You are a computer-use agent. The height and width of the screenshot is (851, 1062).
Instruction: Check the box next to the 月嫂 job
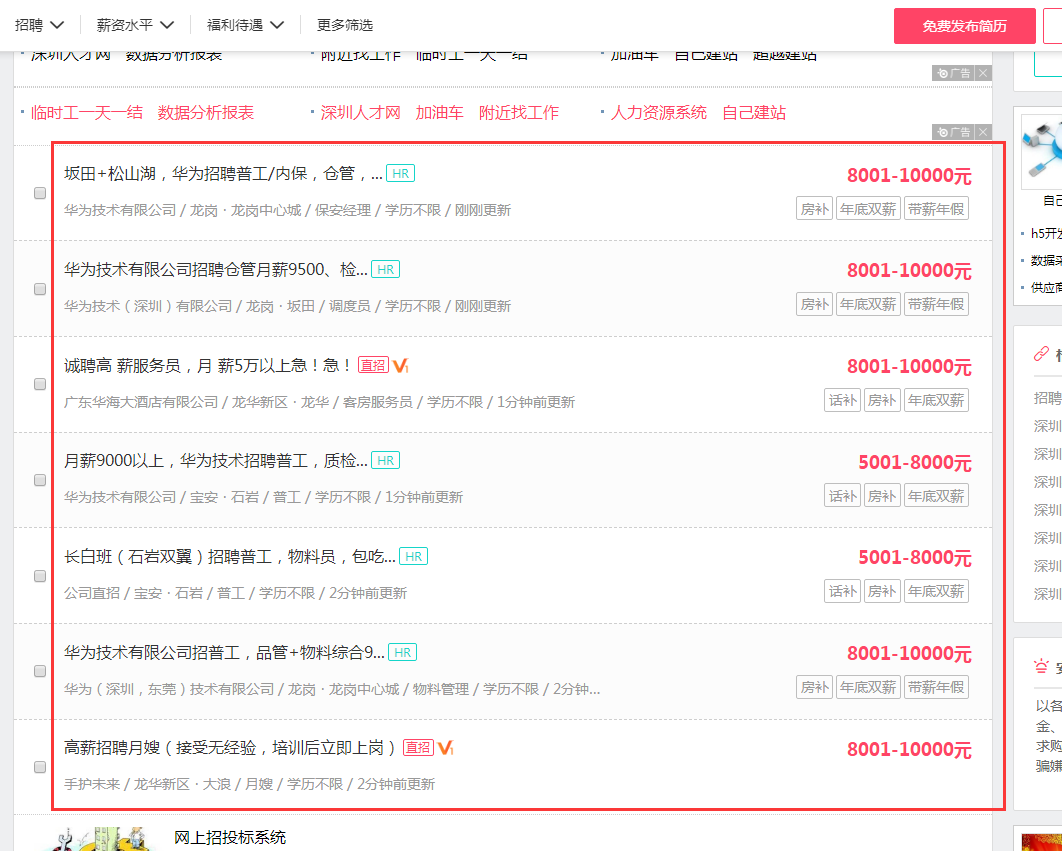coord(40,767)
